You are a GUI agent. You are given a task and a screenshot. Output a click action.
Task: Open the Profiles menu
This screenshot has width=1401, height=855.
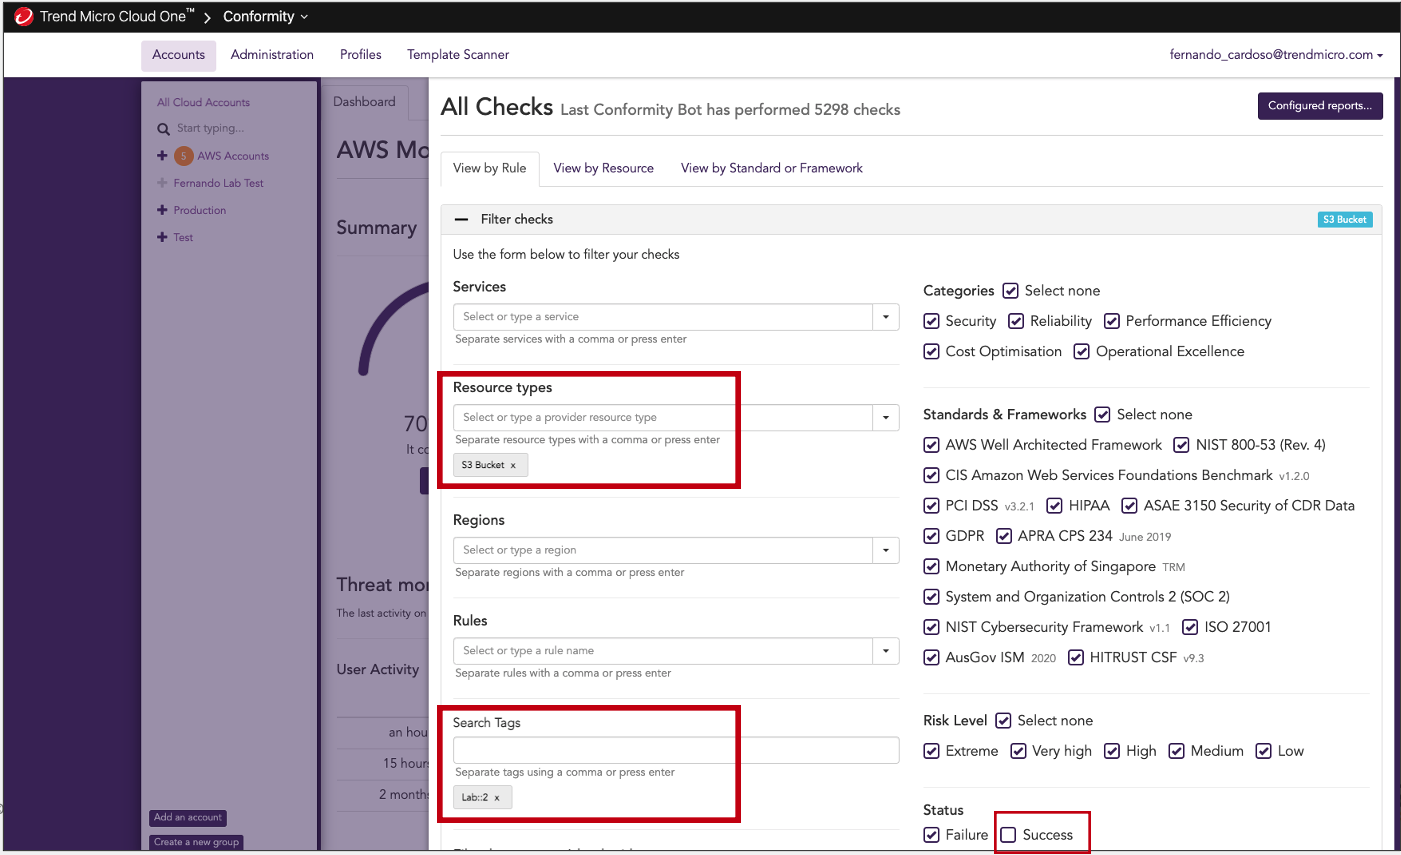point(361,55)
